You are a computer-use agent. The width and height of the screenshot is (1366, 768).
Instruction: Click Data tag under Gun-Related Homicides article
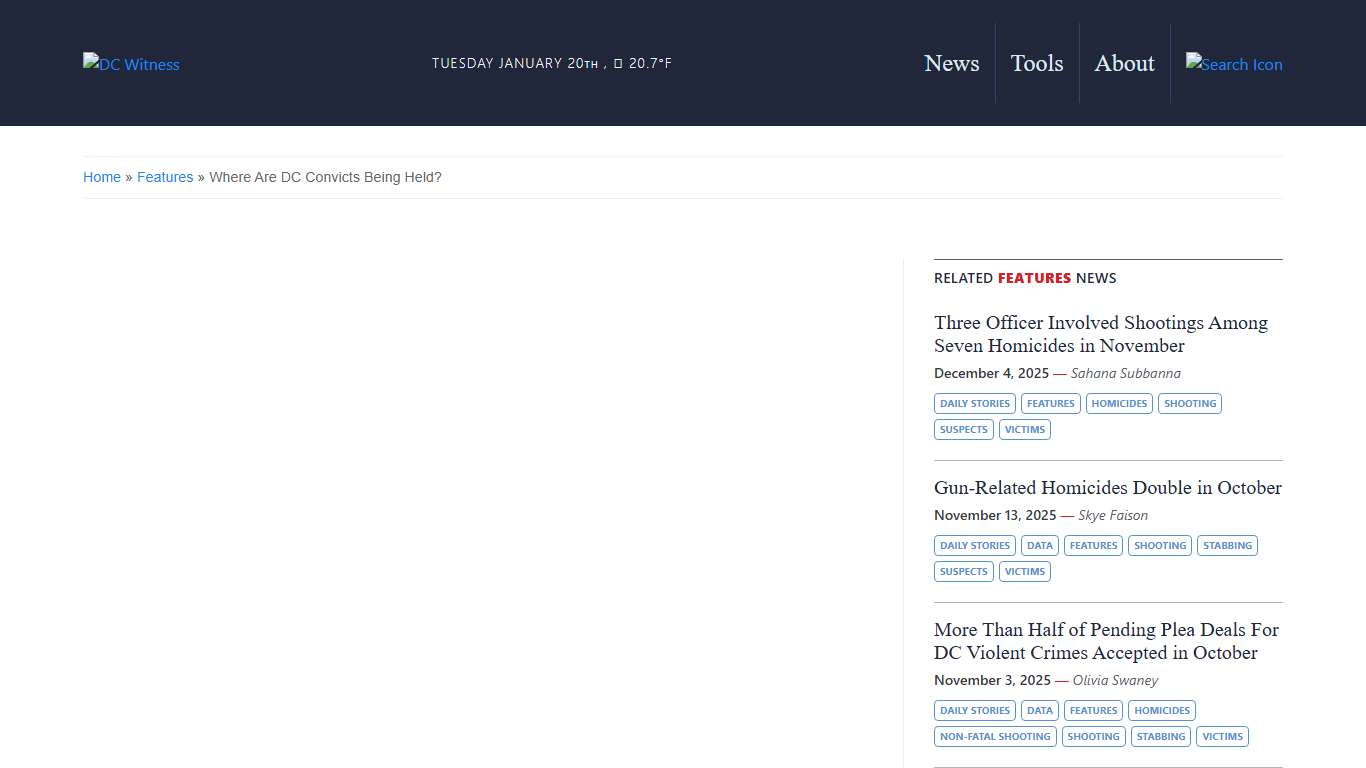point(1039,546)
